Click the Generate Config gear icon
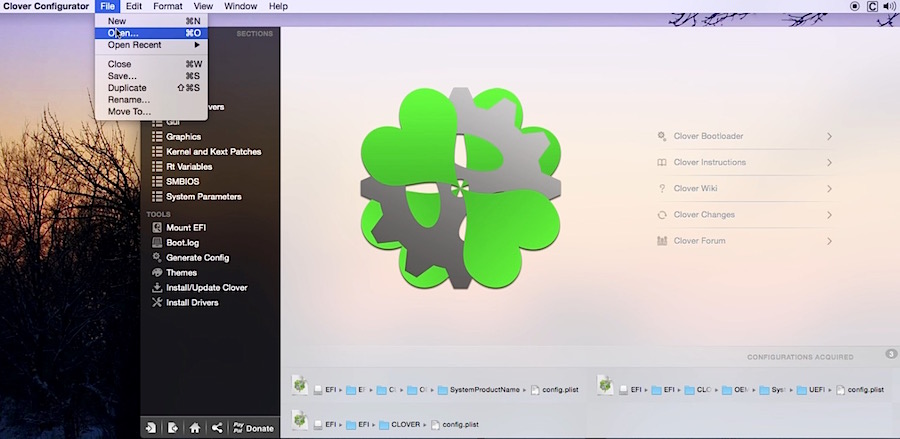 pyautogui.click(x=157, y=257)
